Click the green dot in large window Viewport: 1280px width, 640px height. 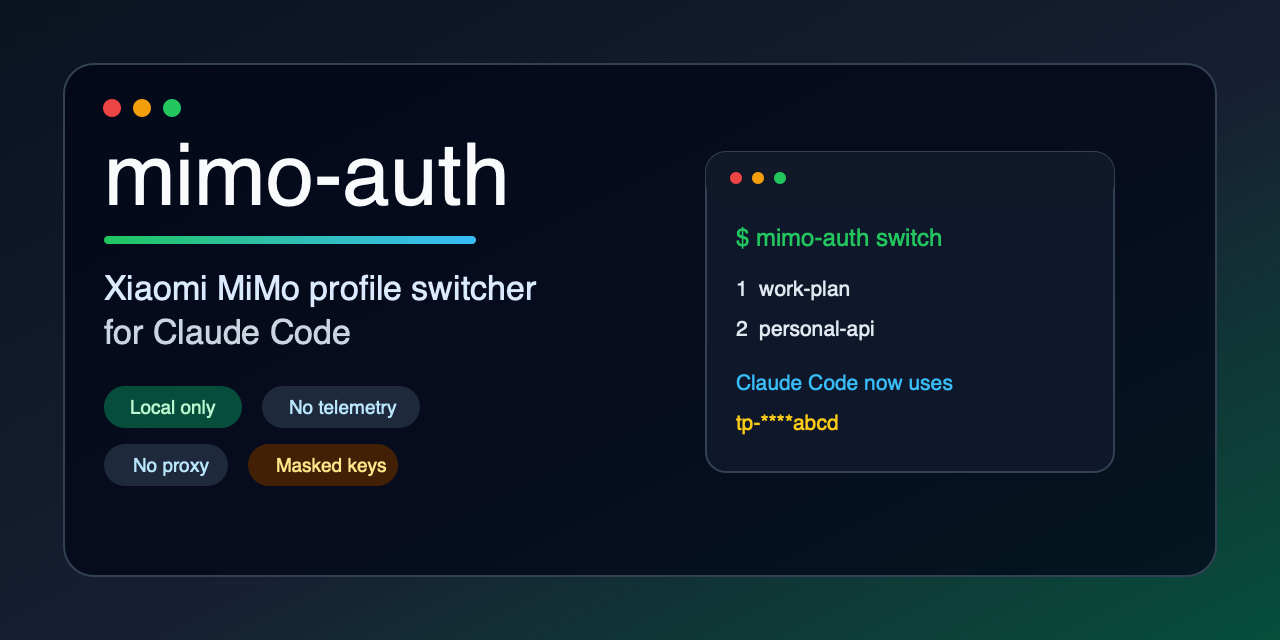pos(172,108)
